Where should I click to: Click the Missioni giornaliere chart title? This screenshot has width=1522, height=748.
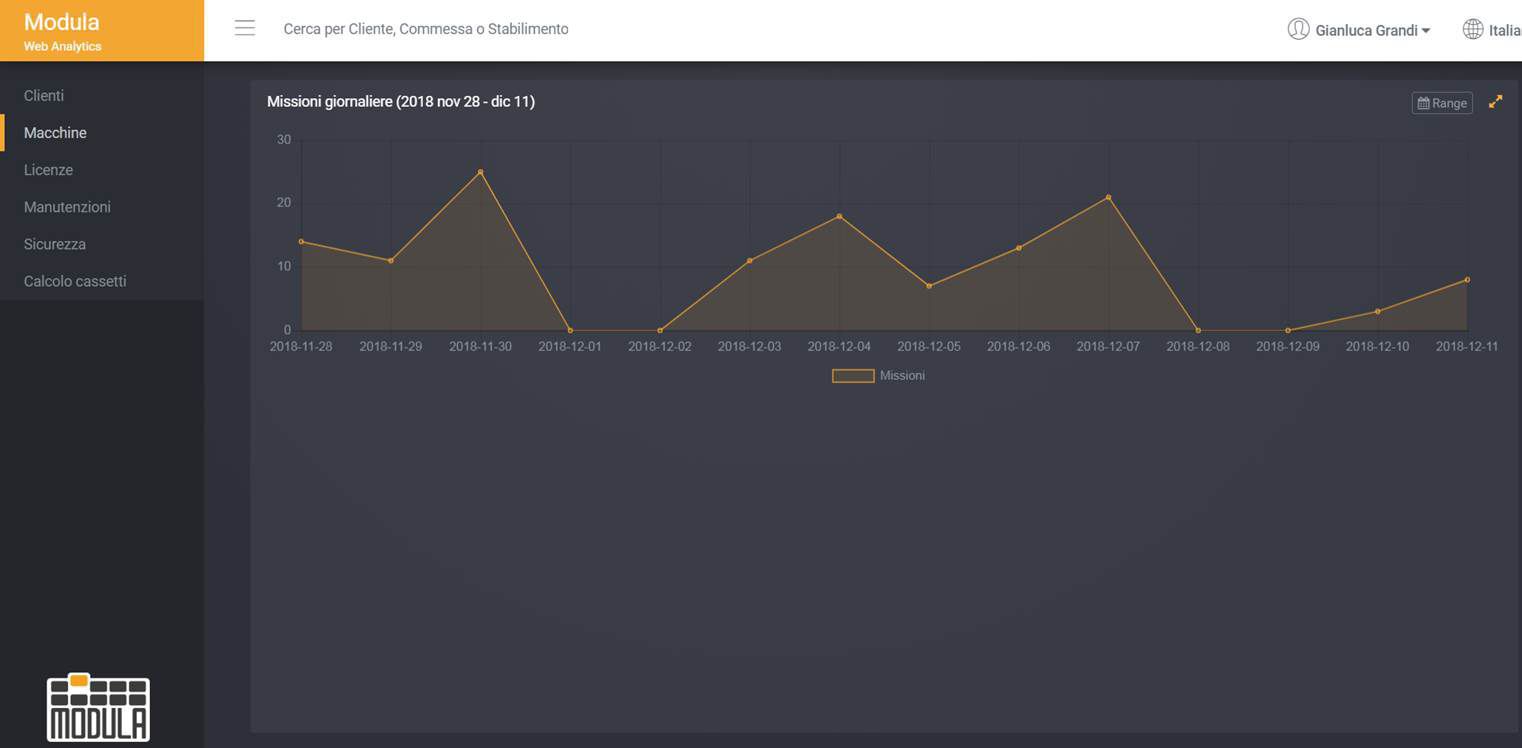400,102
